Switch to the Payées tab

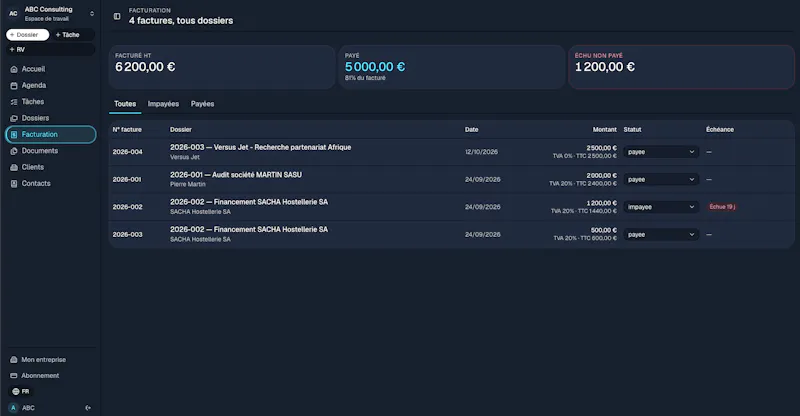tap(203, 104)
